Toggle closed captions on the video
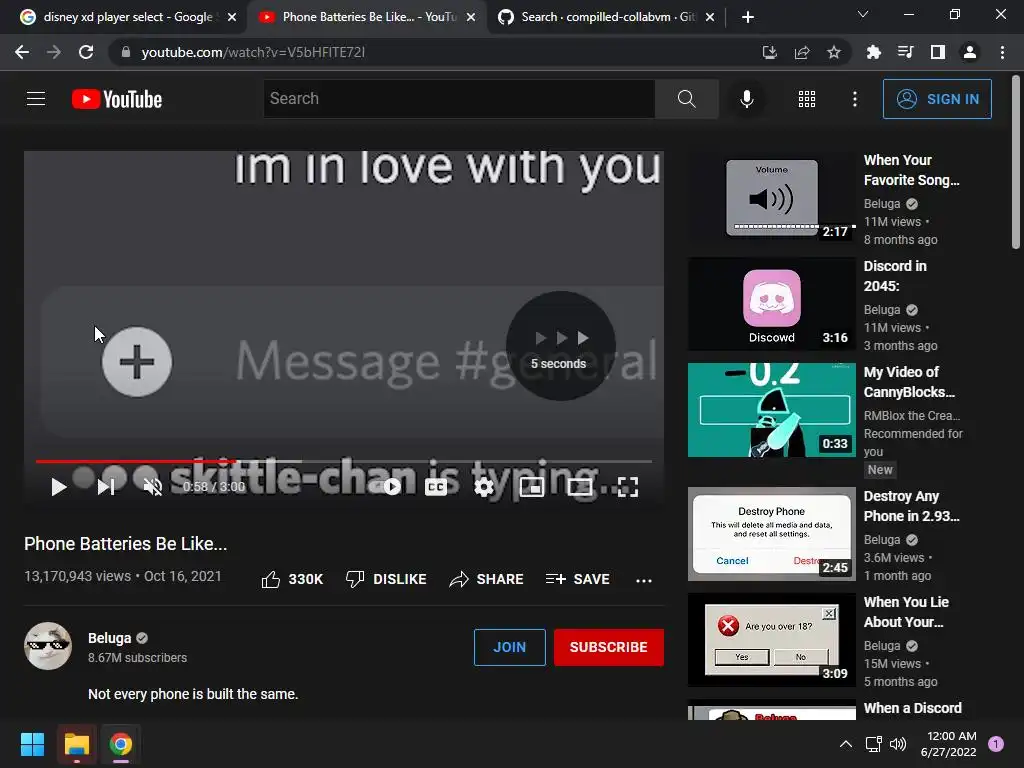1024x768 pixels. 436,487
